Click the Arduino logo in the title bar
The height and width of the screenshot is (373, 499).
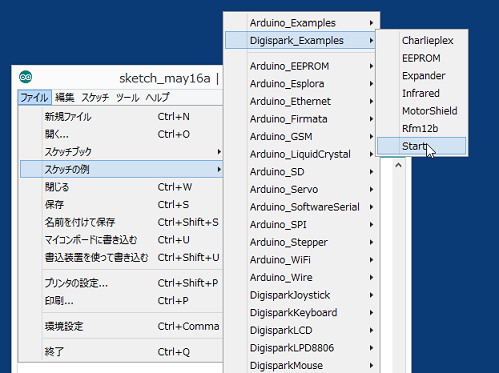click(x=26, y=77)
